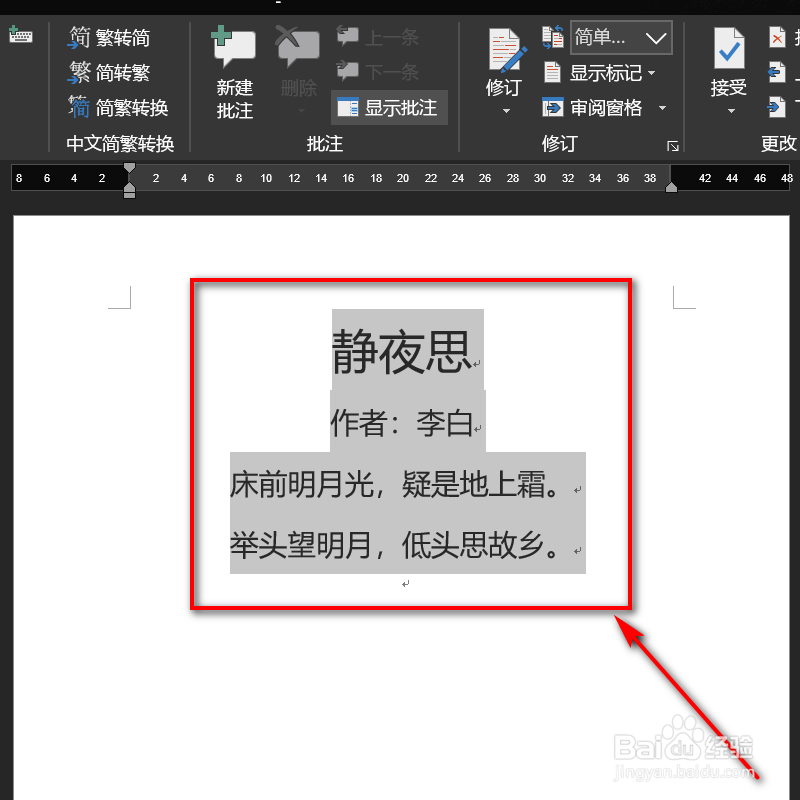800x800 pixels.
Task: Click the 新建批注 new comment icon
Action: click(x=233, y=45)
